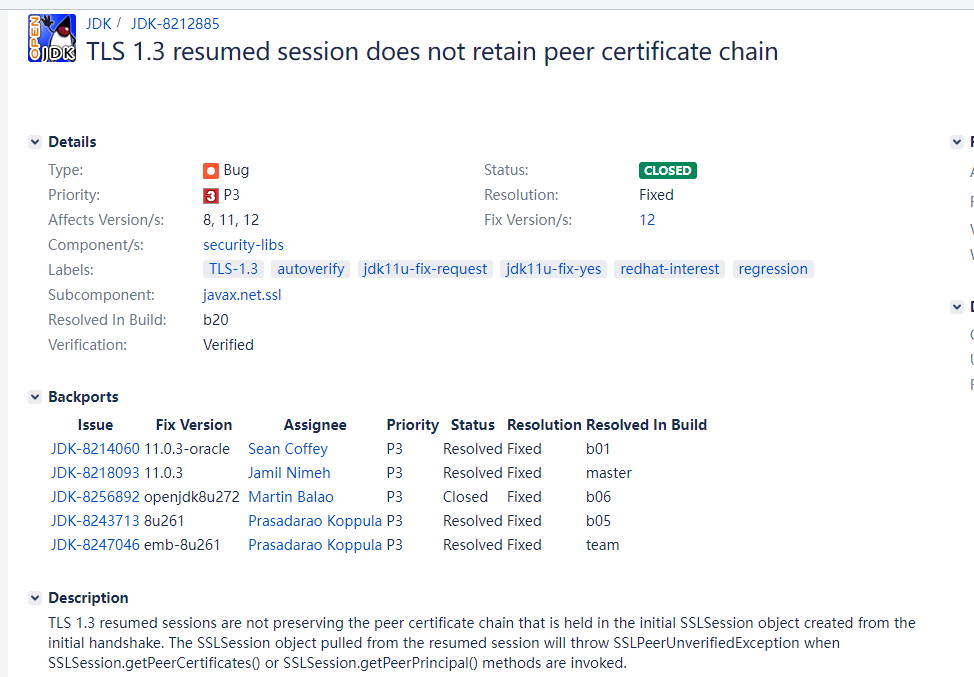
Task: Click the red Bug type icon
Action: click(x=209, y=170)
